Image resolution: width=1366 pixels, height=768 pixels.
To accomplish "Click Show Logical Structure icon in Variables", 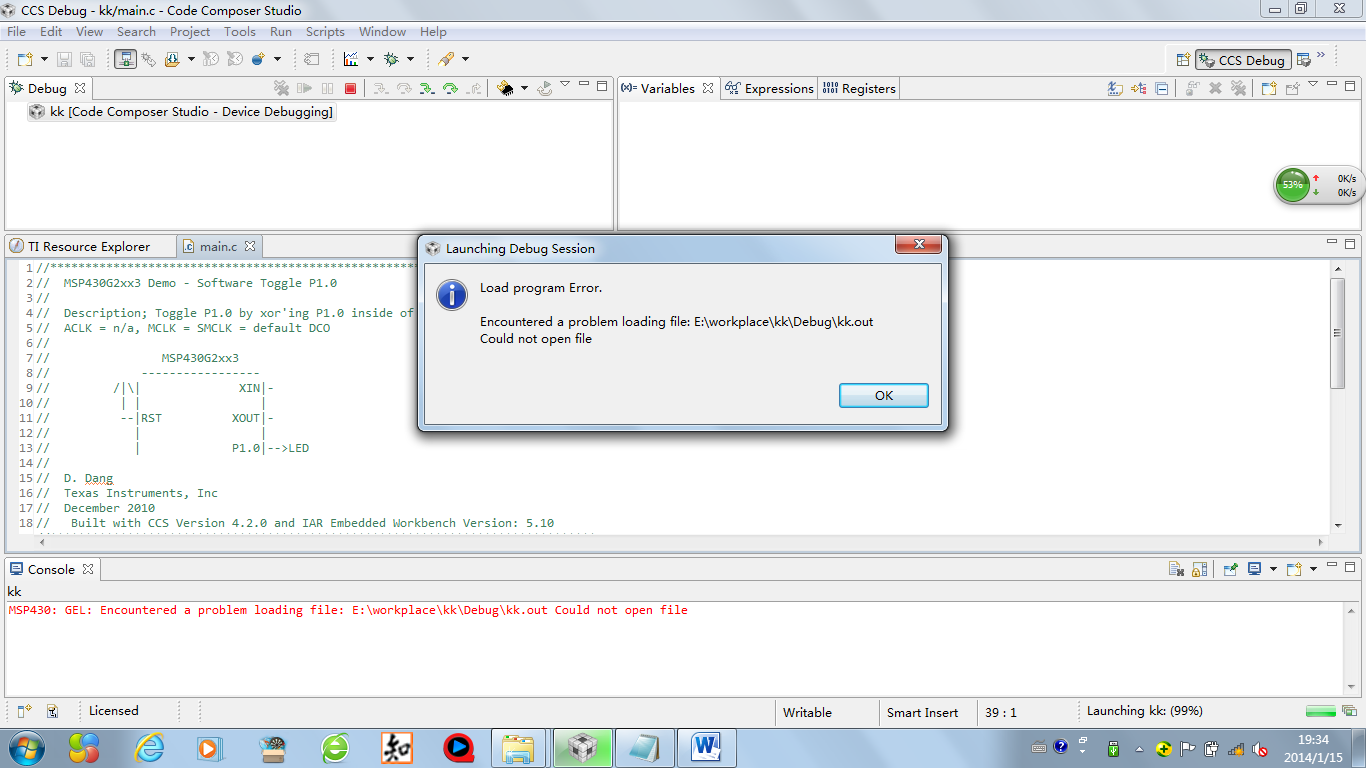I will coord(1138,88).
